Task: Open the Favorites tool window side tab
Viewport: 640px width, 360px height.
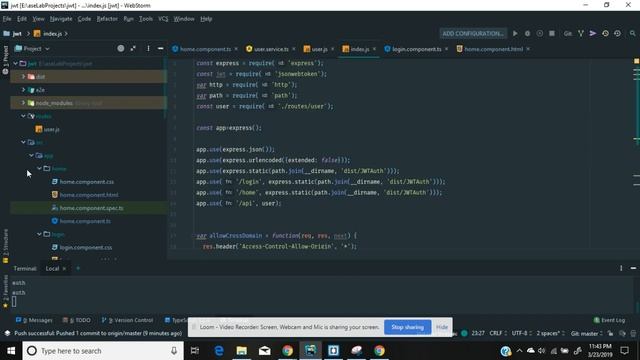Action: 5,292
